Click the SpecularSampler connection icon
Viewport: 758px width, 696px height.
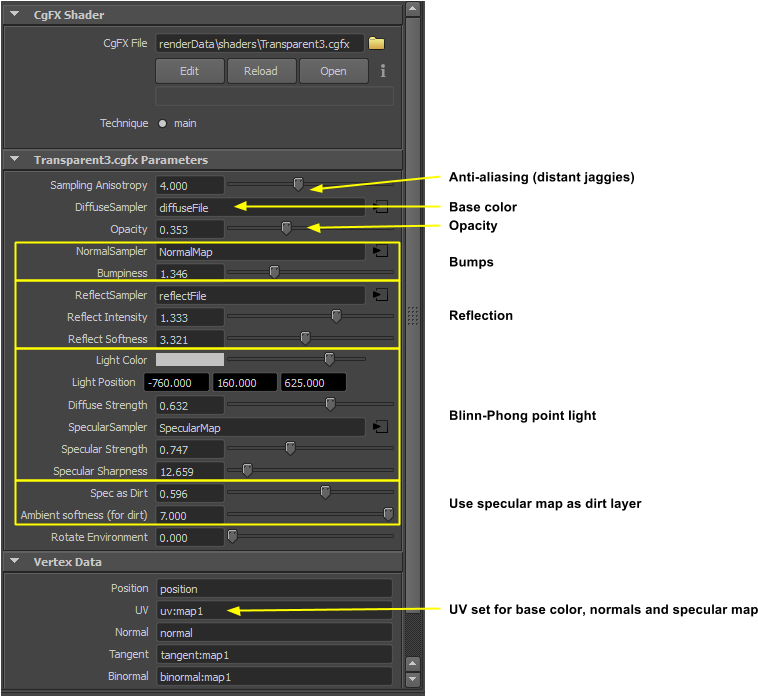(x=380, y=427)
